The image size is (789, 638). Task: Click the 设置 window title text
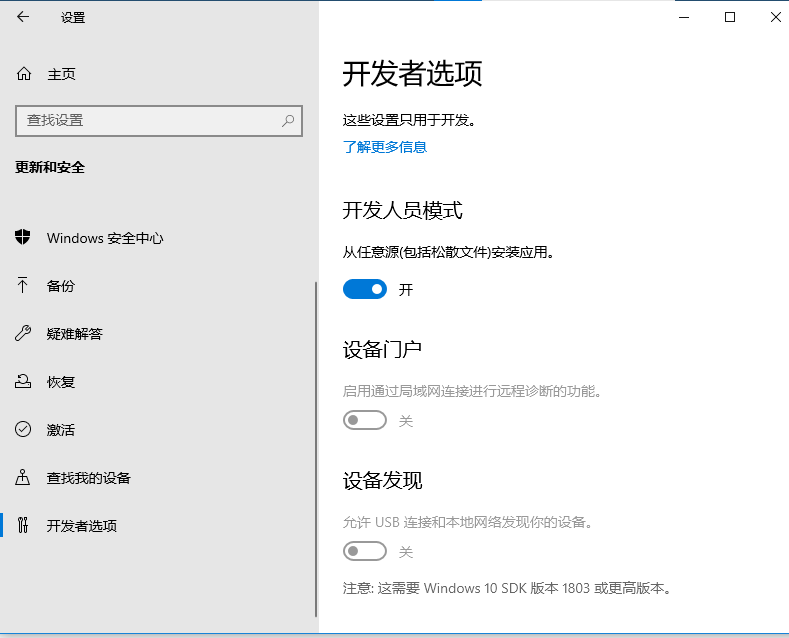pos(73,18)
